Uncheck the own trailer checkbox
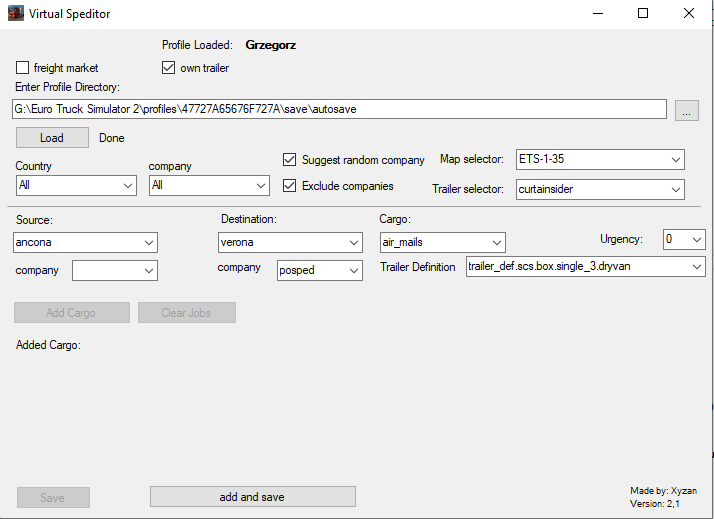 (x=169, y=68)
